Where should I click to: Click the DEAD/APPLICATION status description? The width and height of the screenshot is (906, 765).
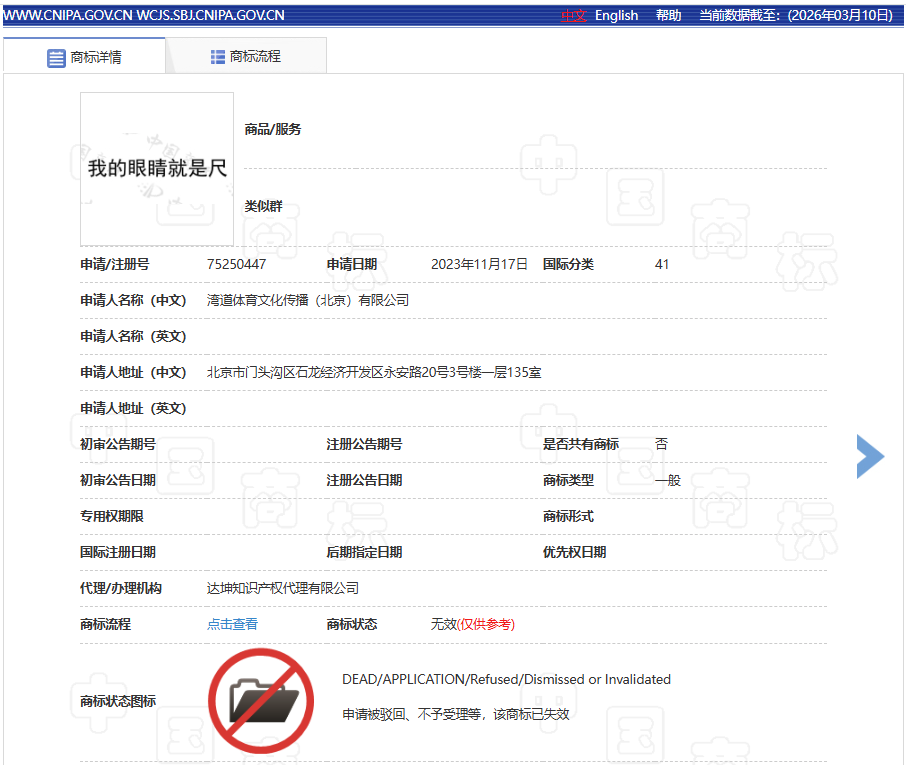tap(506, 679)
